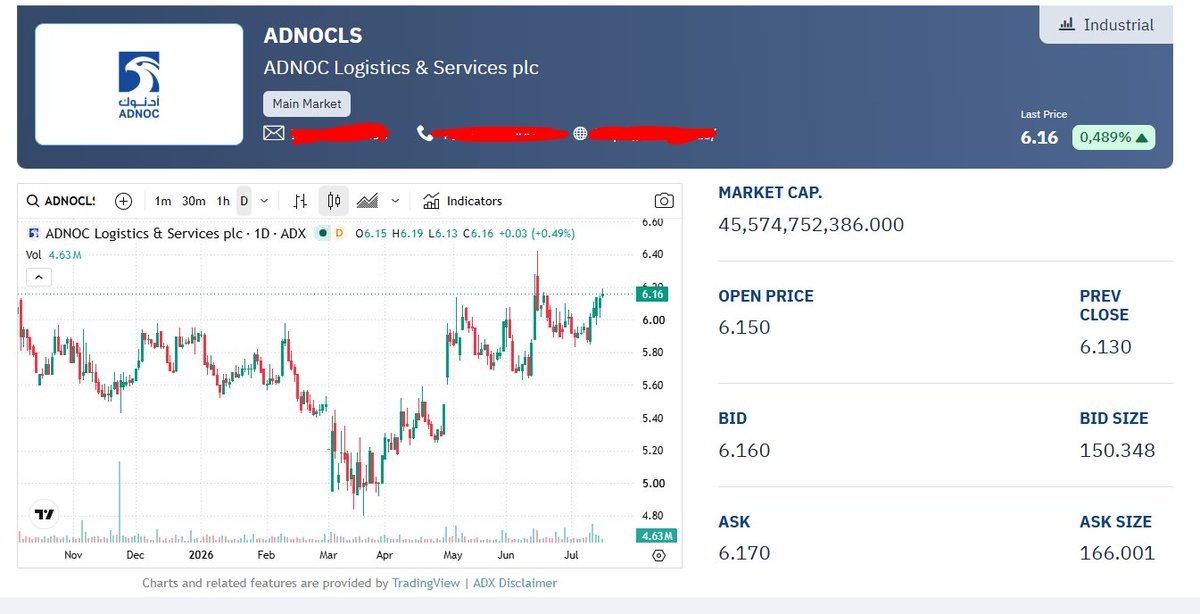This screenshot has height=614, width=1200.
Task: Open the TradingView link
Action: coord(426,583)
